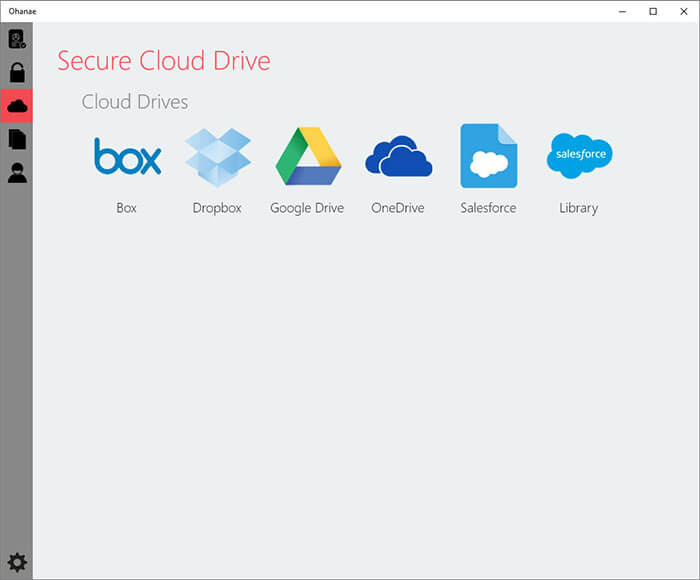700x580 pixels.
Task: Click the 'Salesforce' label
Action: (488, 208)
